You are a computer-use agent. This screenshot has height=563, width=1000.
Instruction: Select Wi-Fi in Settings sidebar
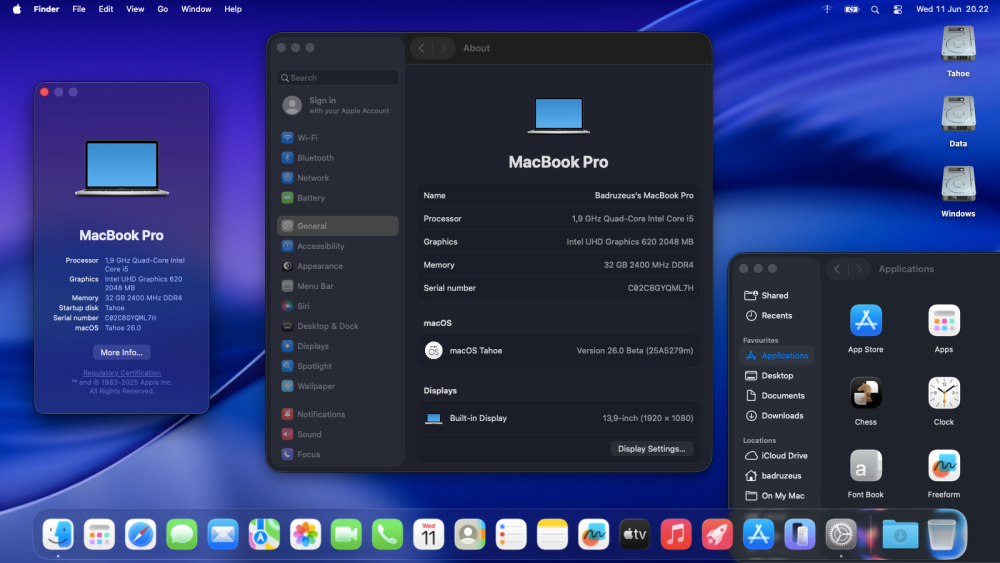pos(338,138)
